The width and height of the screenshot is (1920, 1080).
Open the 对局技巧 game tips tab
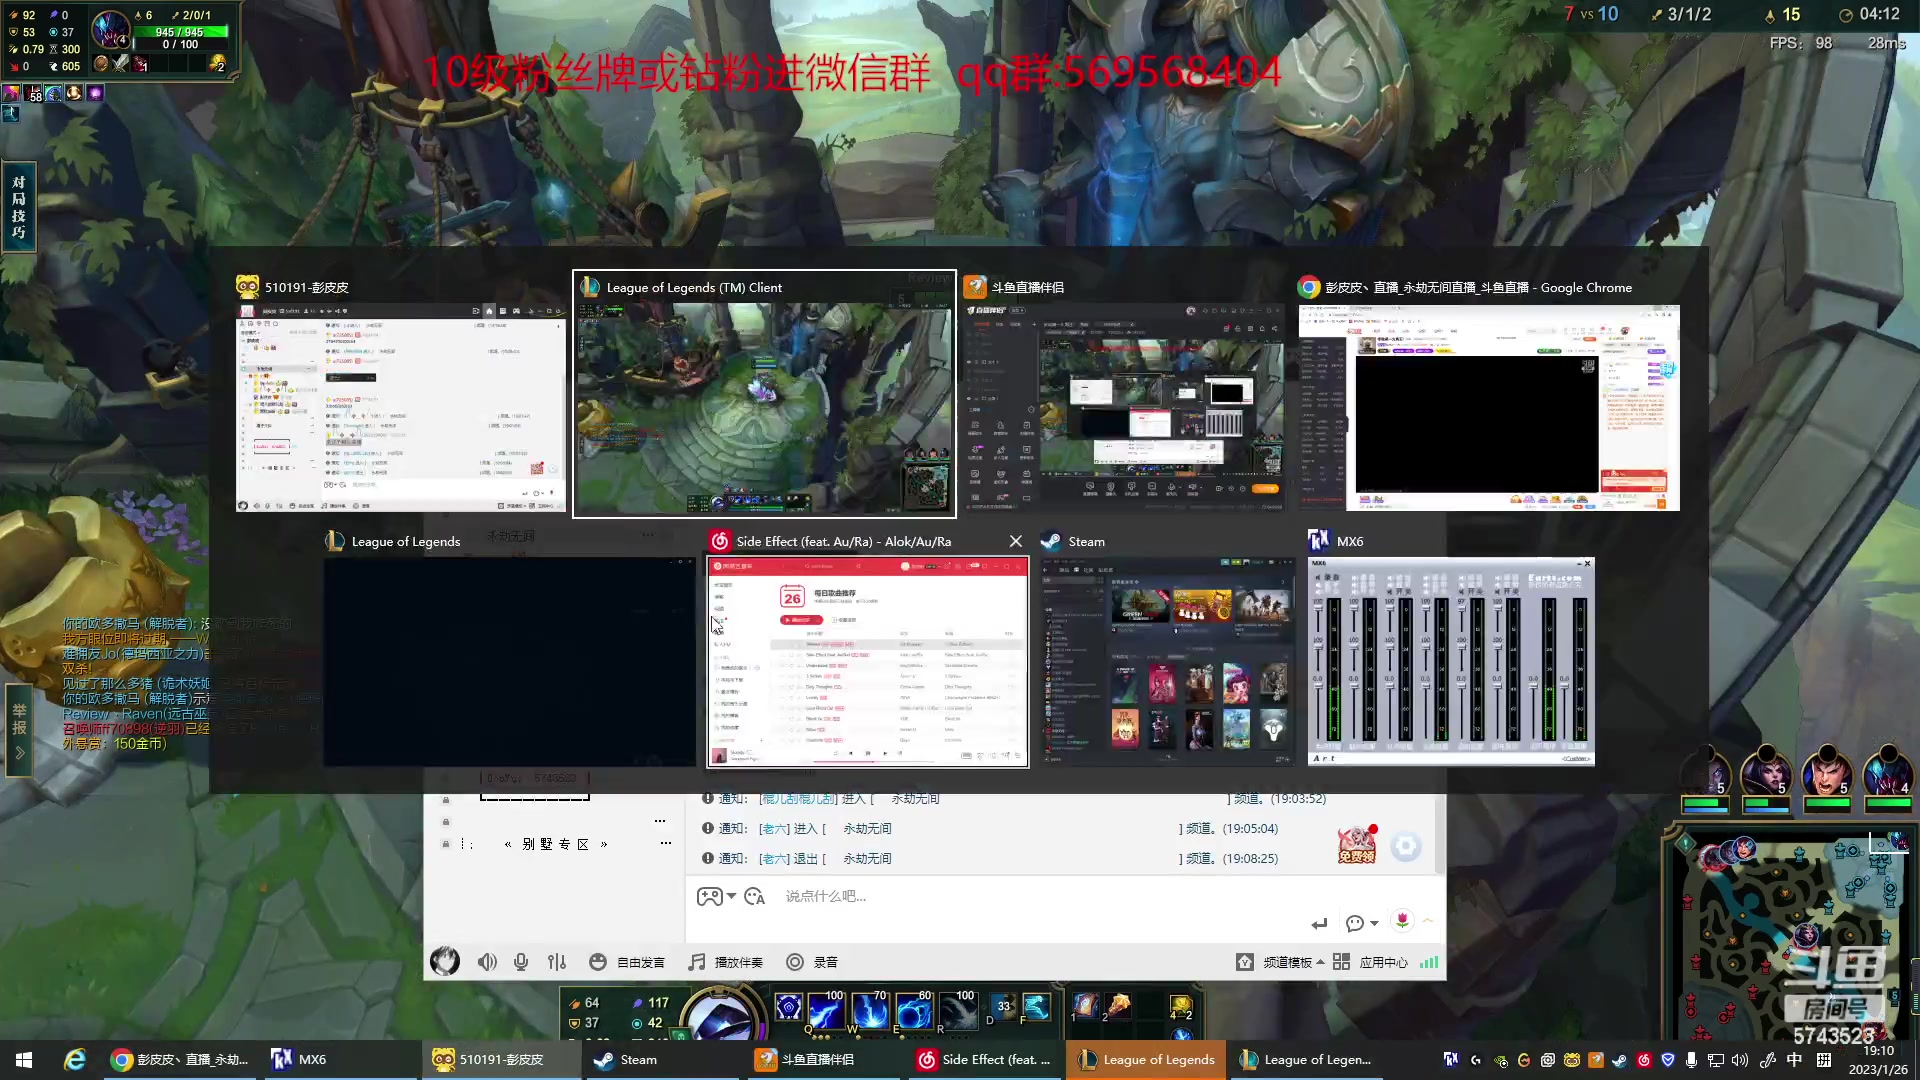coord(19,207)
